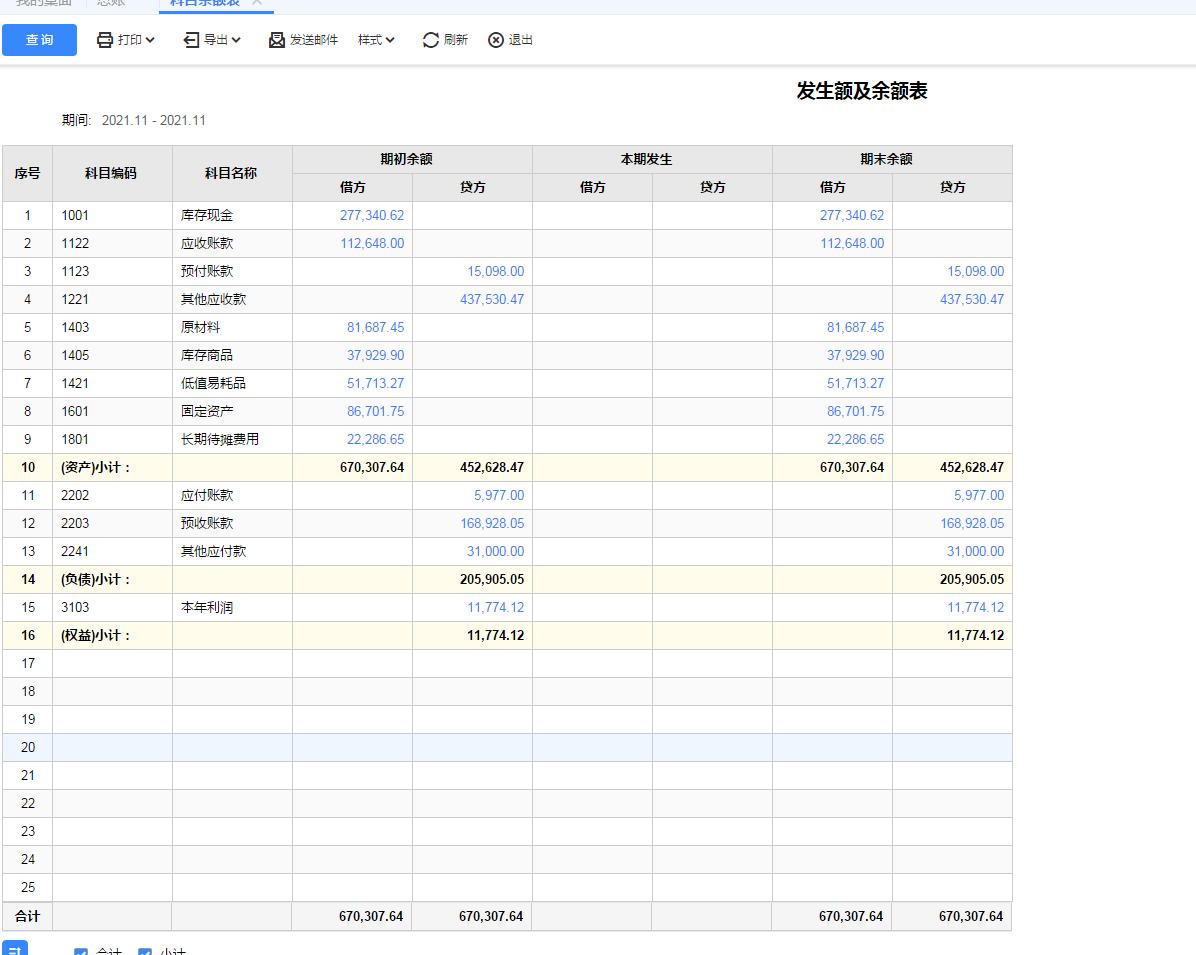Screen dimensions: 1196x955
Task: Click account code 1001
Action: click(x=75, y=215)
